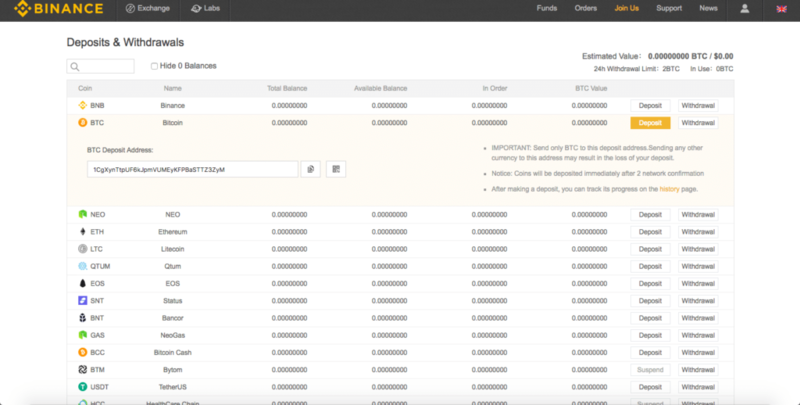
Task: Click the SNT coin icon
Action: 83,301
